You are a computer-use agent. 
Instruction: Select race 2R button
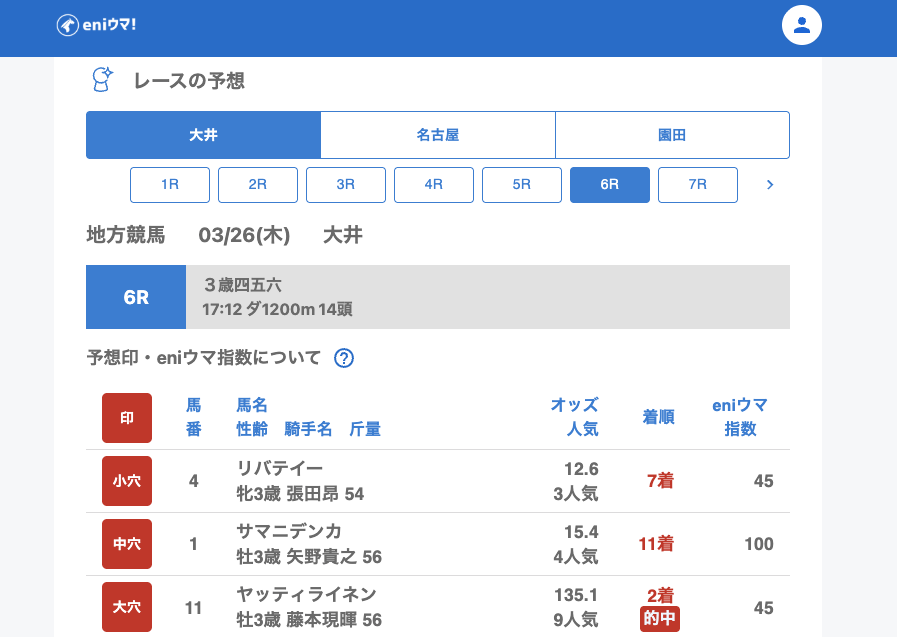[x=258, y=185]
